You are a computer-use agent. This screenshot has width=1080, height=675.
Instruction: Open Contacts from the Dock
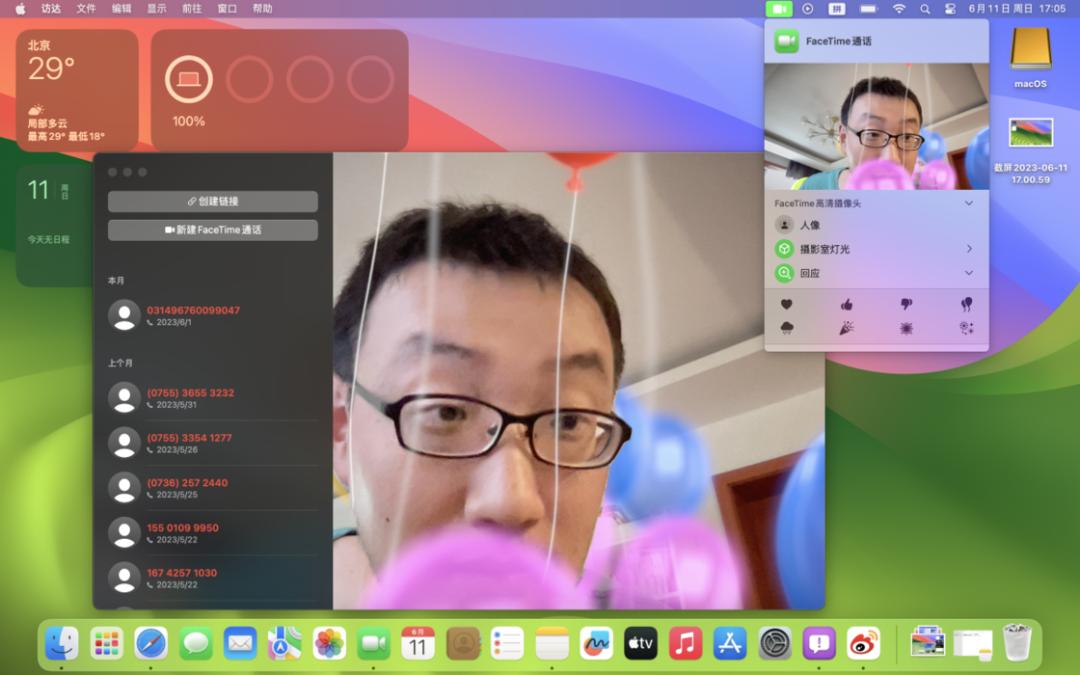click(463, 644)
